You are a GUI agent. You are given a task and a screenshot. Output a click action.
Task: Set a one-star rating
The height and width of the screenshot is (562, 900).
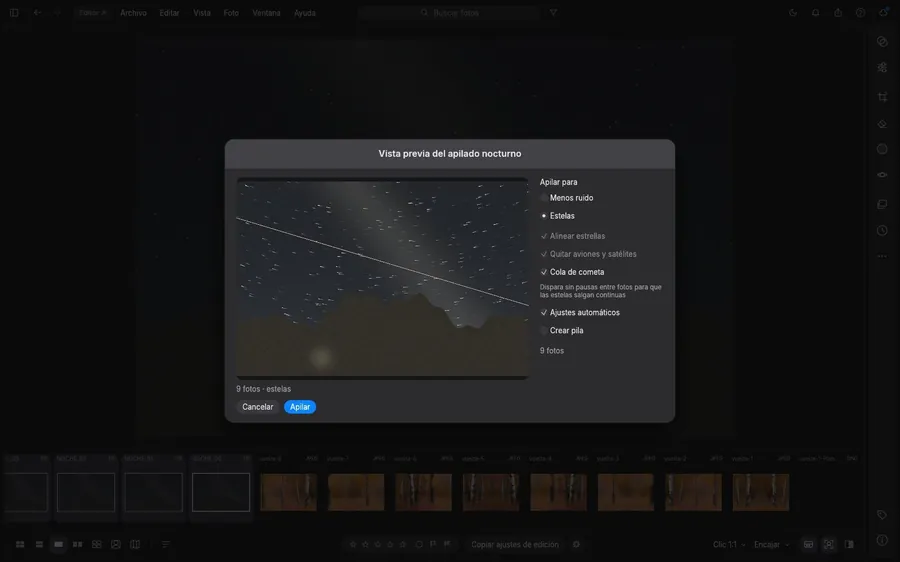353,544
